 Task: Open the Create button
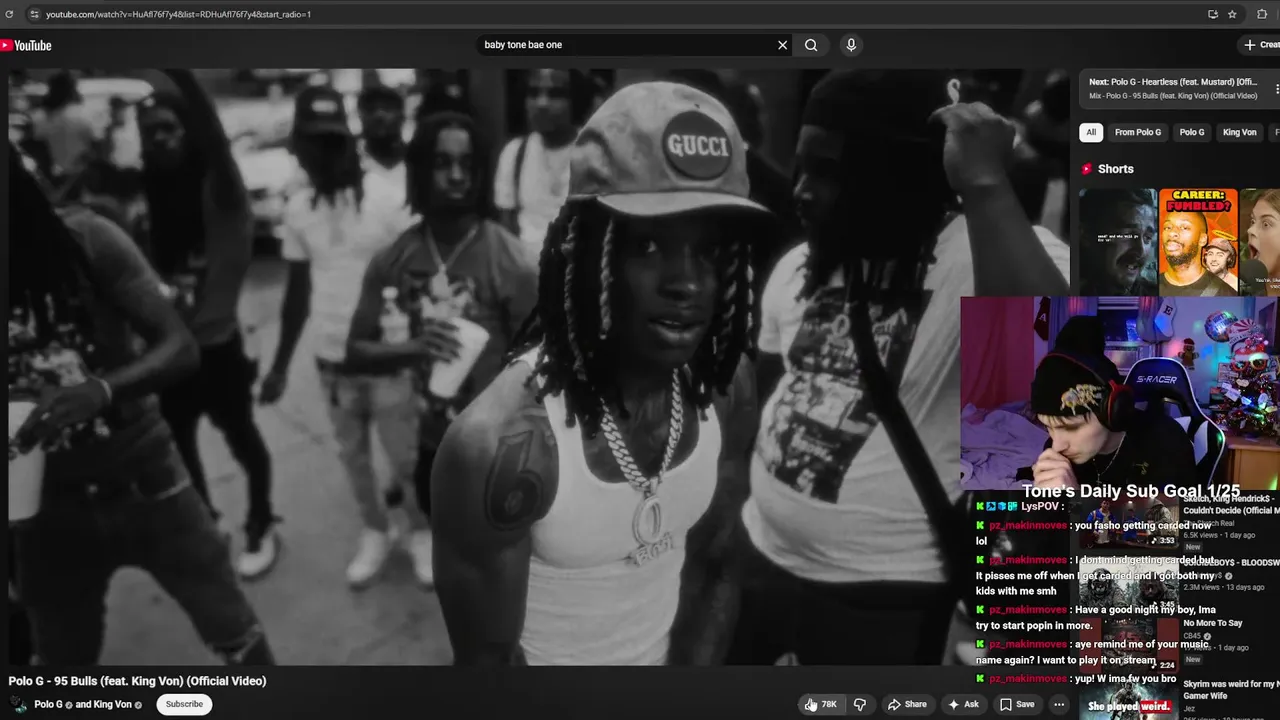coord(1261,45)
